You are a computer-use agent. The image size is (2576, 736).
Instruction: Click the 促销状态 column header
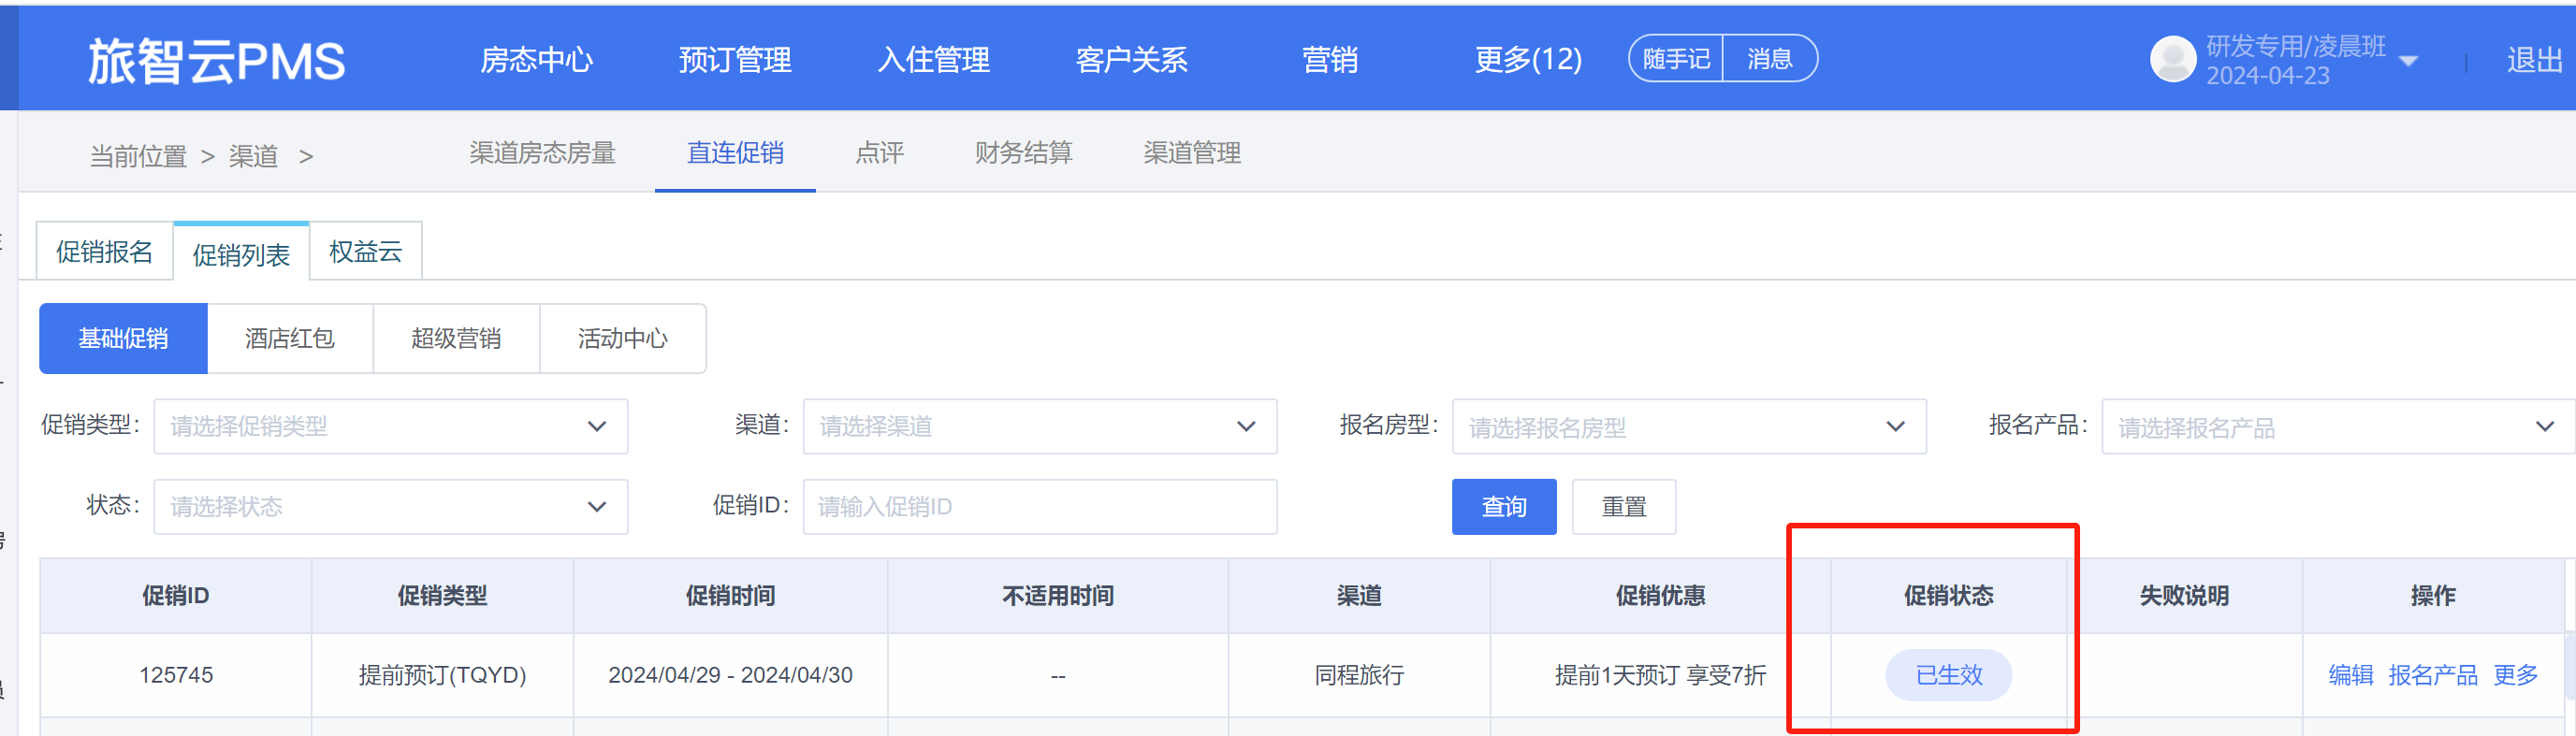click(x=1948, y=596)
